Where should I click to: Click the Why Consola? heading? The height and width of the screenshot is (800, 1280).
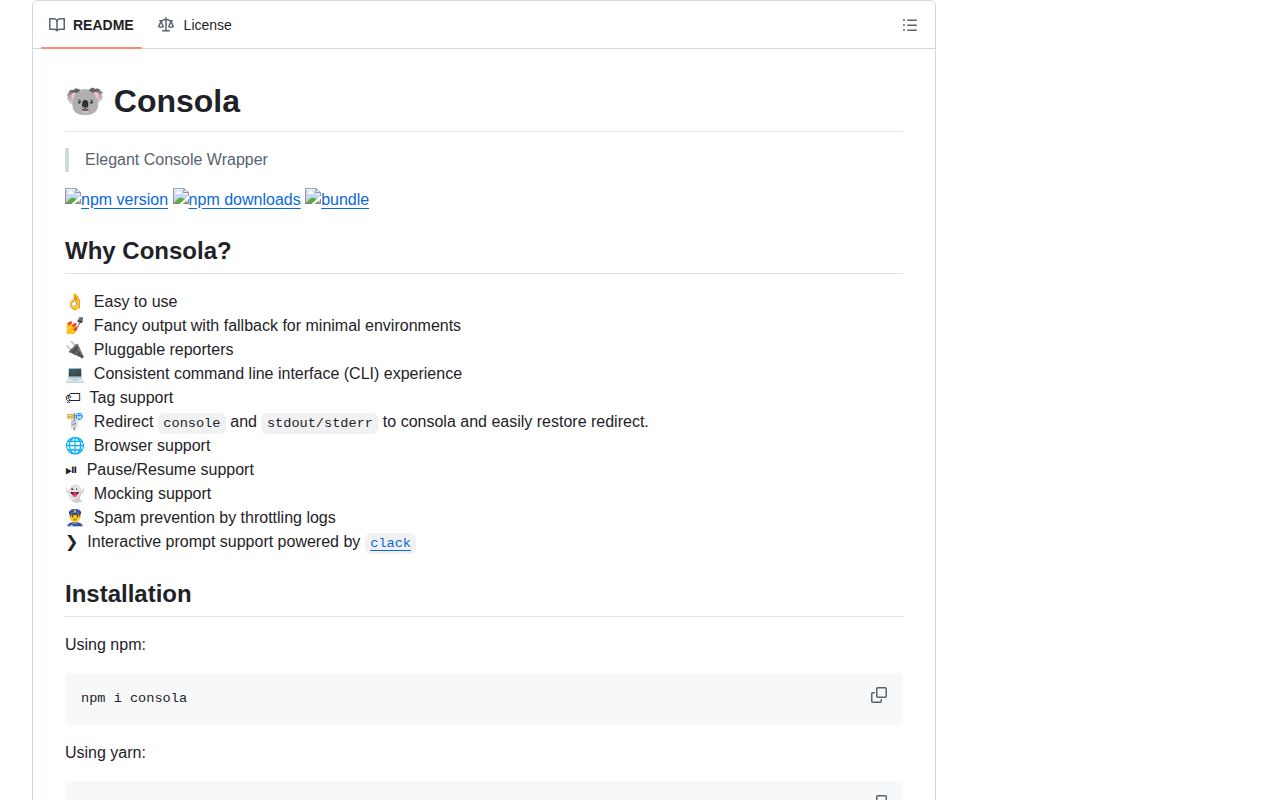(148, 250)
